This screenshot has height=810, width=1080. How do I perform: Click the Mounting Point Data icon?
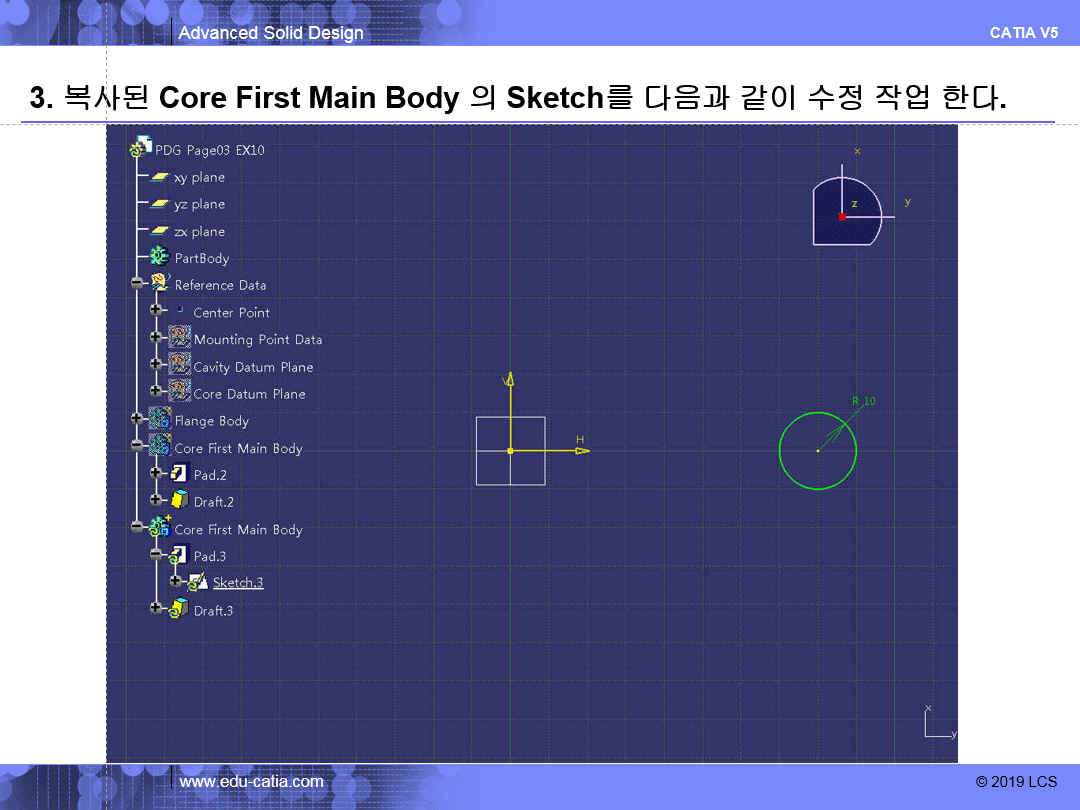coord(179,340)
